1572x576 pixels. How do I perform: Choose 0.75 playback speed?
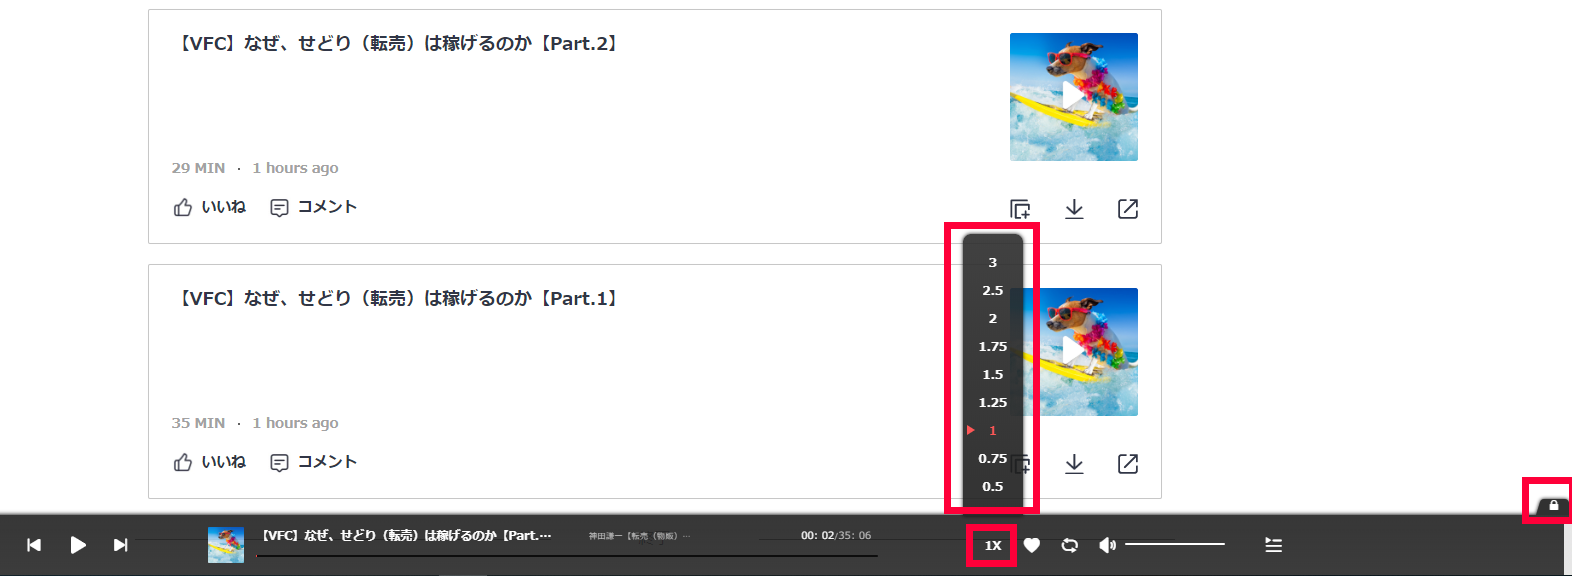click(x=993, y=458)
